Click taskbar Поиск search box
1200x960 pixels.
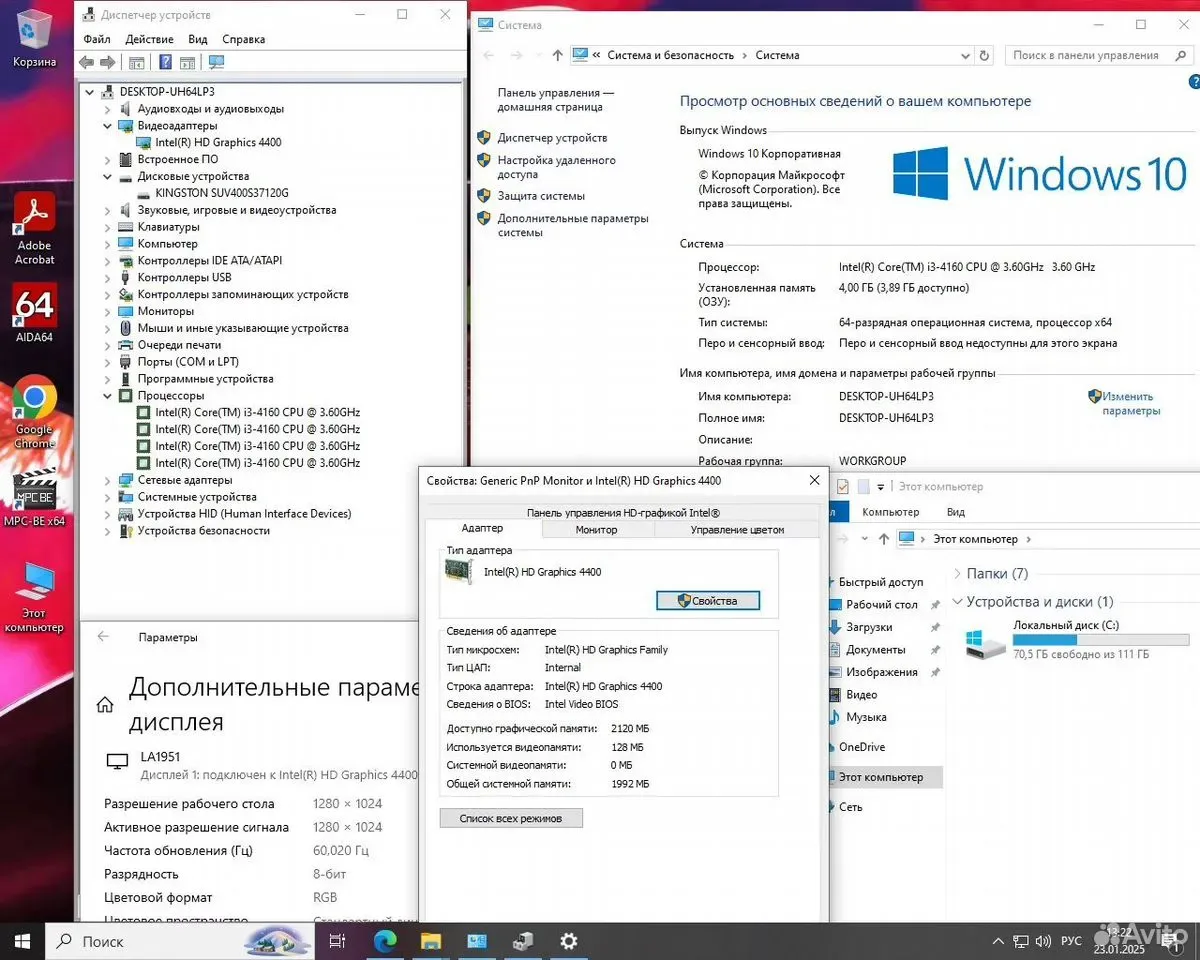tap(179, 941)
